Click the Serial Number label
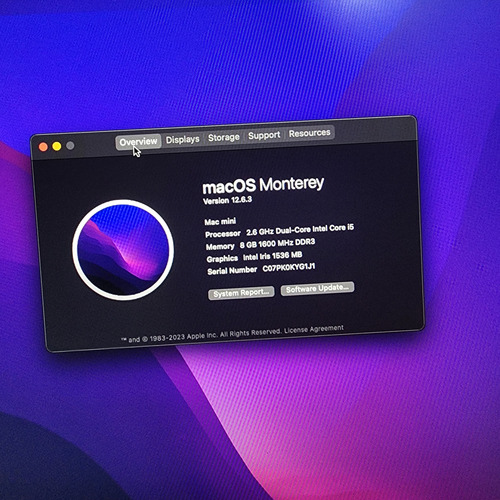 [232, 271]
